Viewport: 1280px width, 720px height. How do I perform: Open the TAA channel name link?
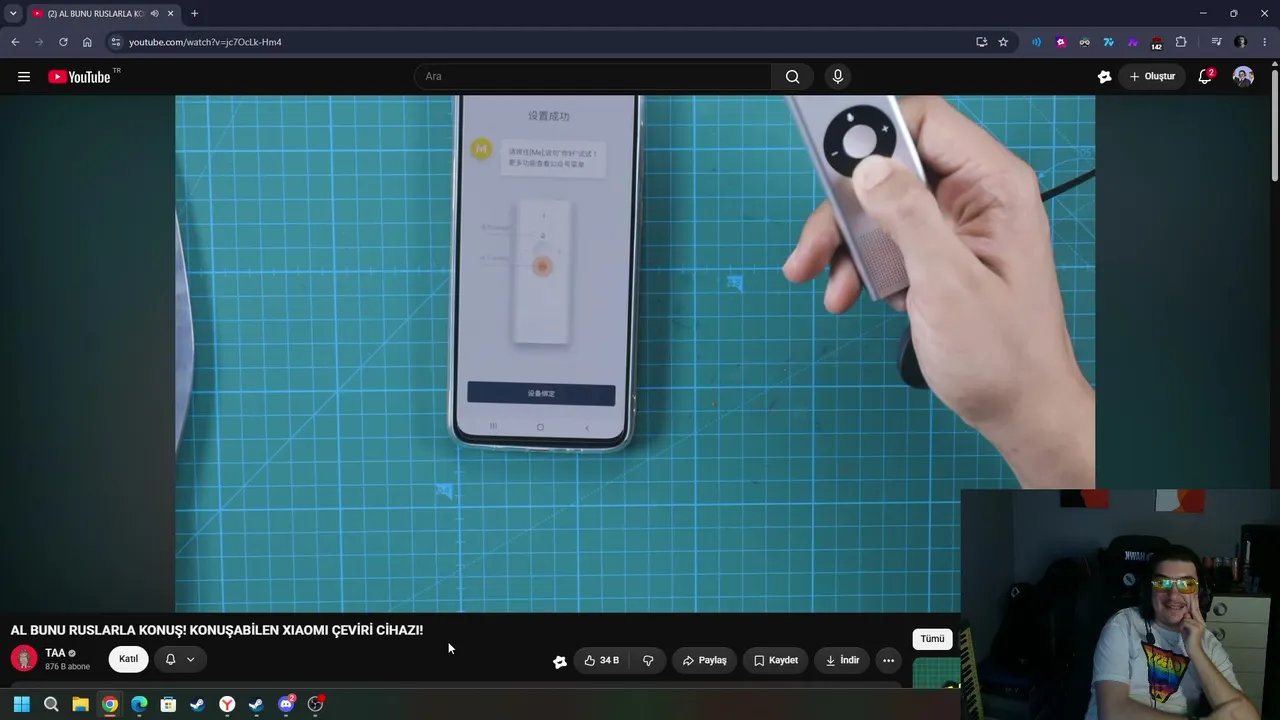coord(55,653)
